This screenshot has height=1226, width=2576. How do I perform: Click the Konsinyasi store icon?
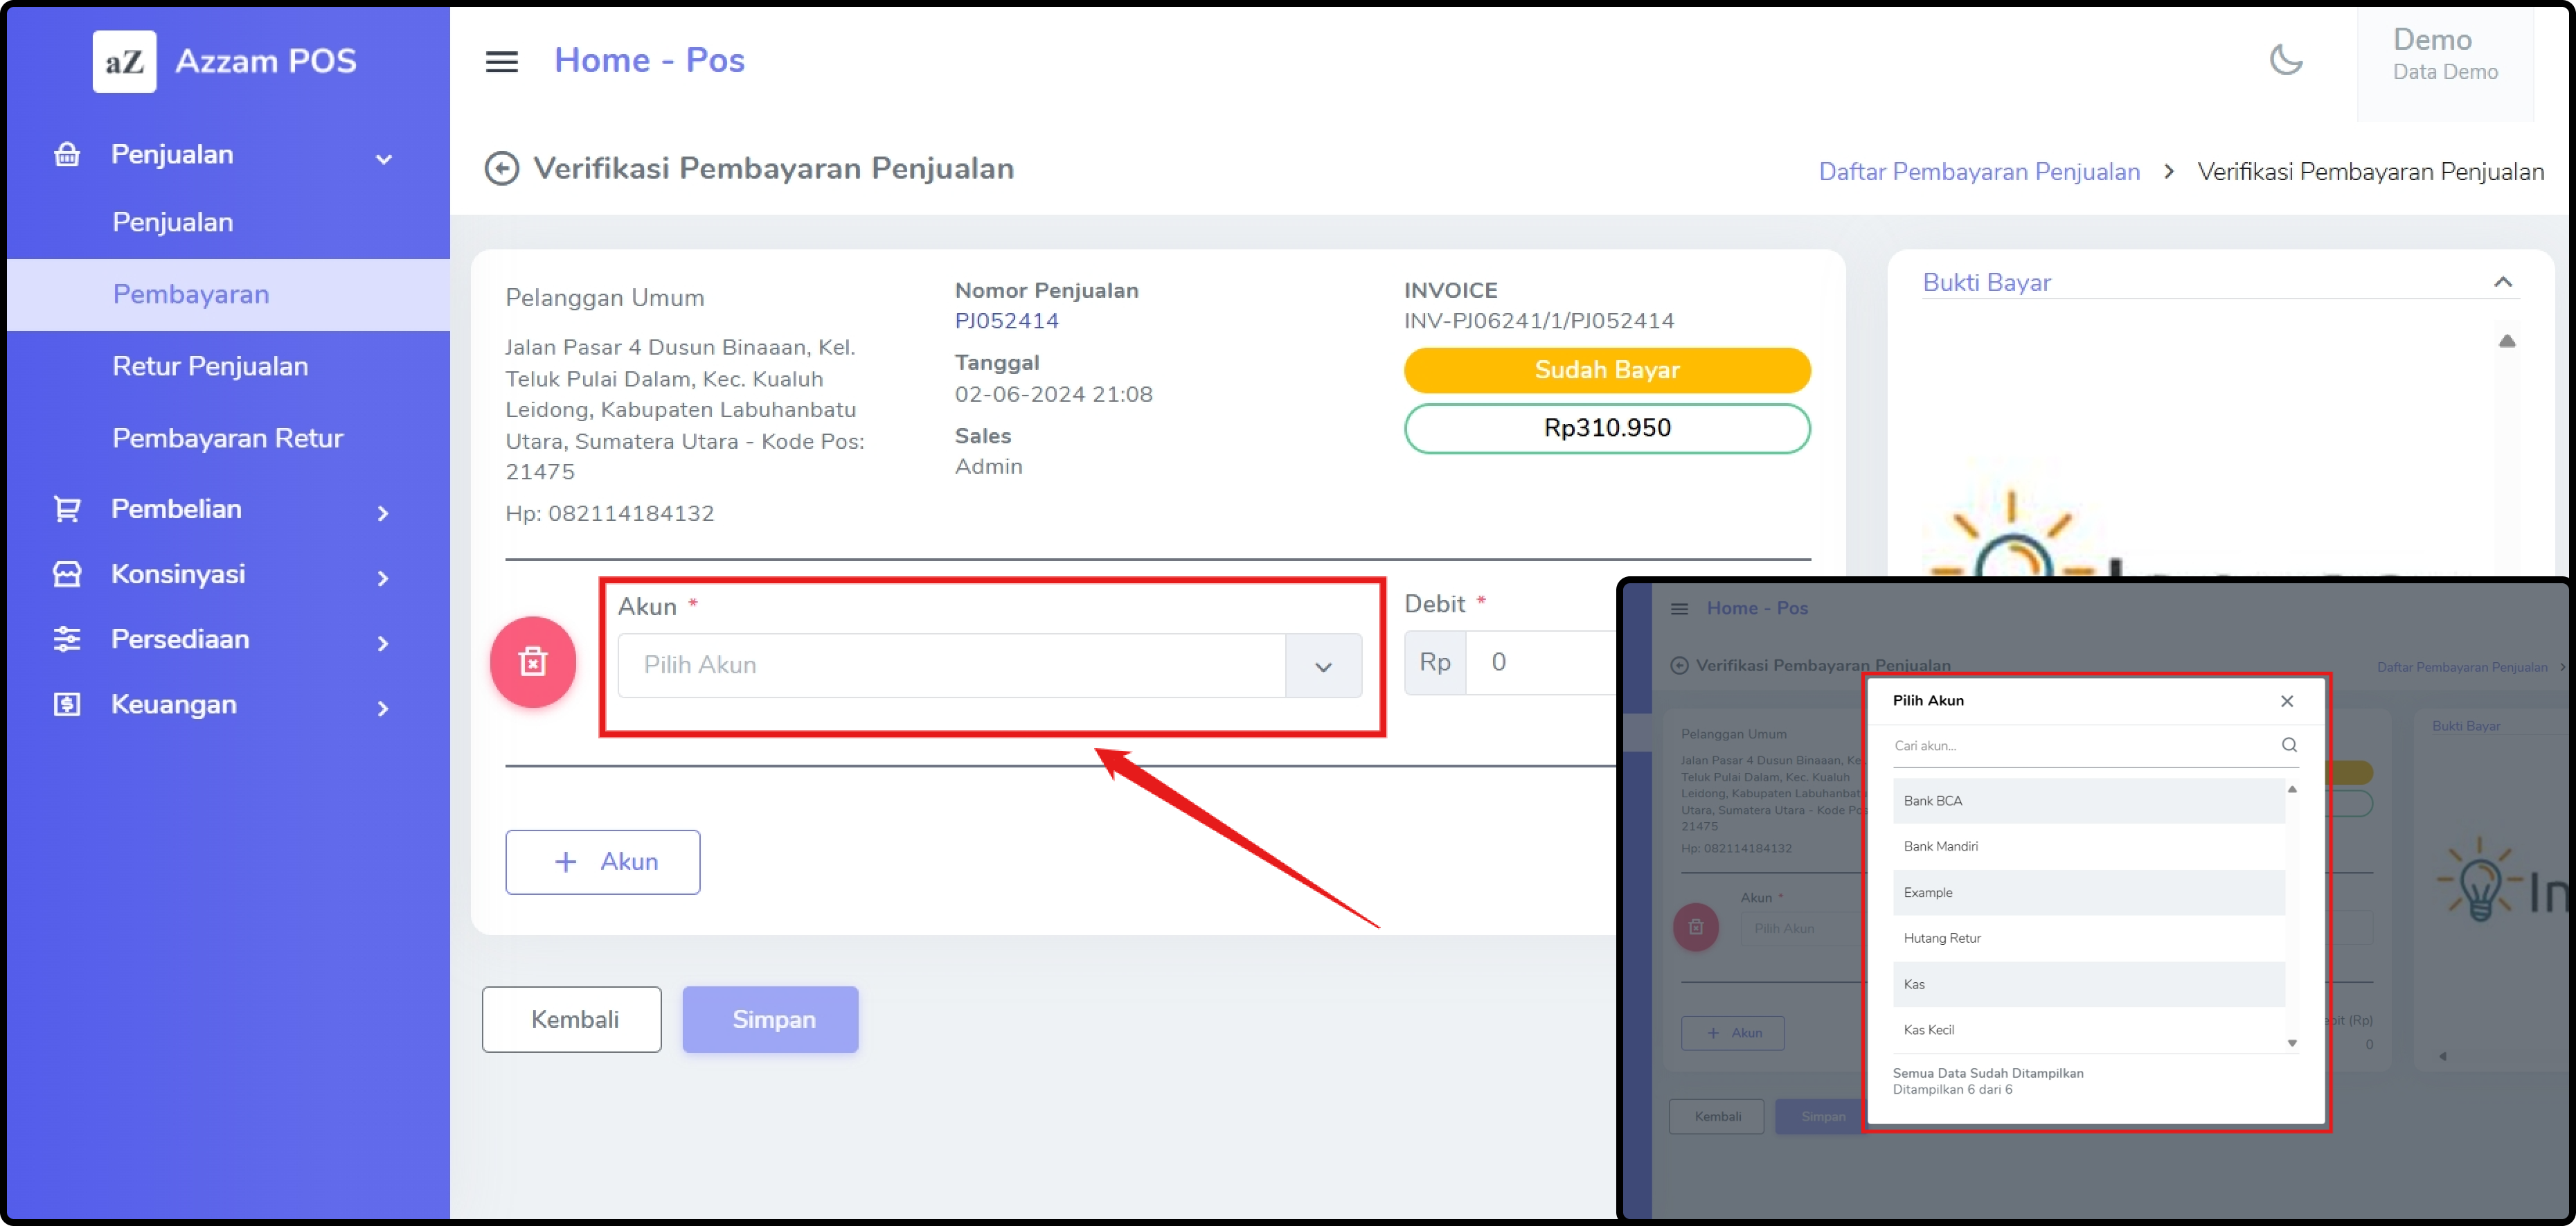pyautogui.click(x=67, y=574)
